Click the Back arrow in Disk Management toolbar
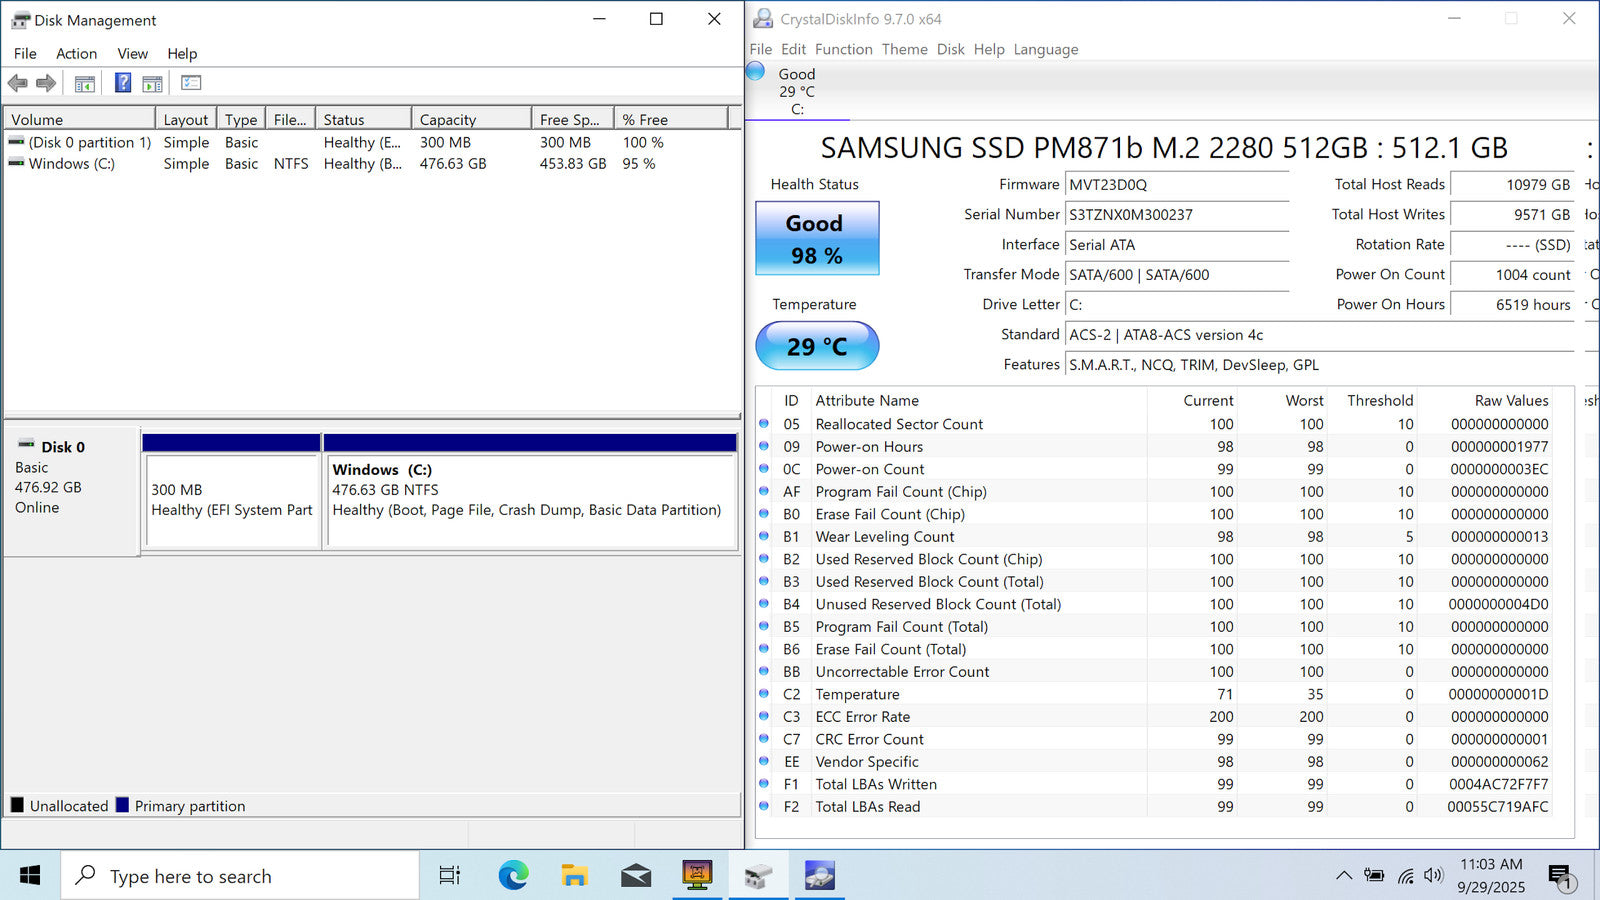 [17, 83]
